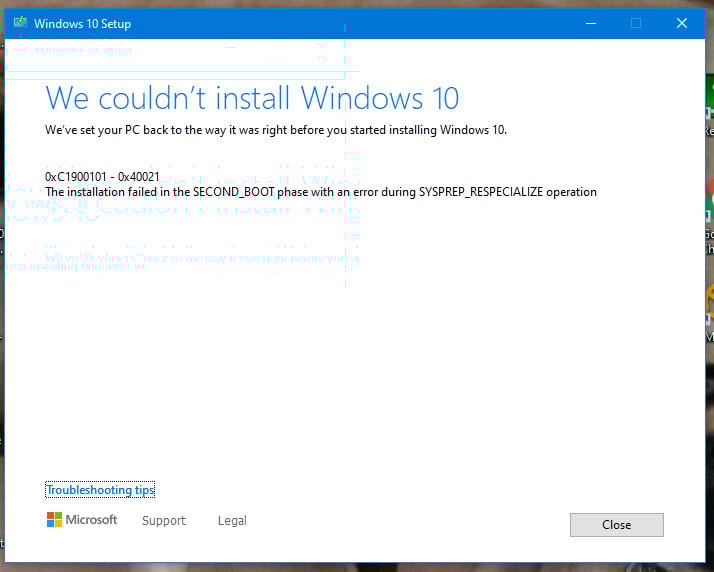The width and height of the screenshot is (714, 572).
Task: Open the Troubleshooting tips link
Action: coord(100,490)
